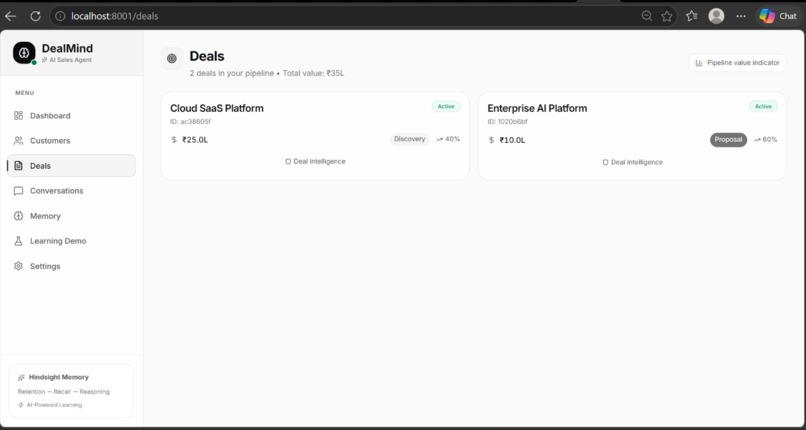Open Dashboard from the sidebar menu

71,116
